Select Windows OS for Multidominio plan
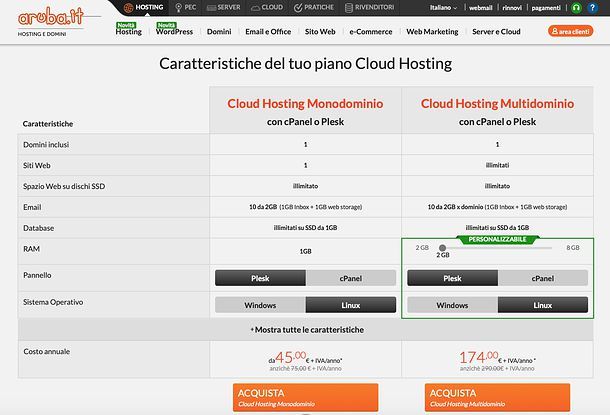This screenshot has height=415, width=610. (x=452, y=305)
